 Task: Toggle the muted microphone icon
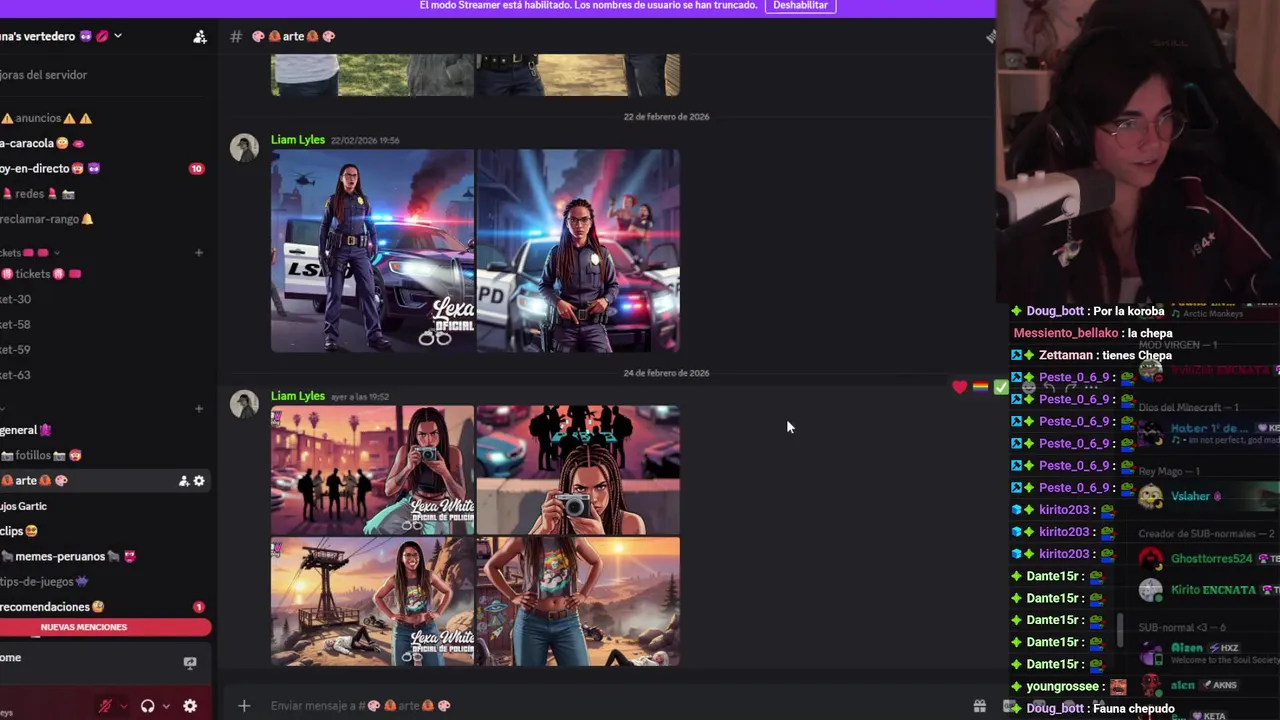[105, 706]
